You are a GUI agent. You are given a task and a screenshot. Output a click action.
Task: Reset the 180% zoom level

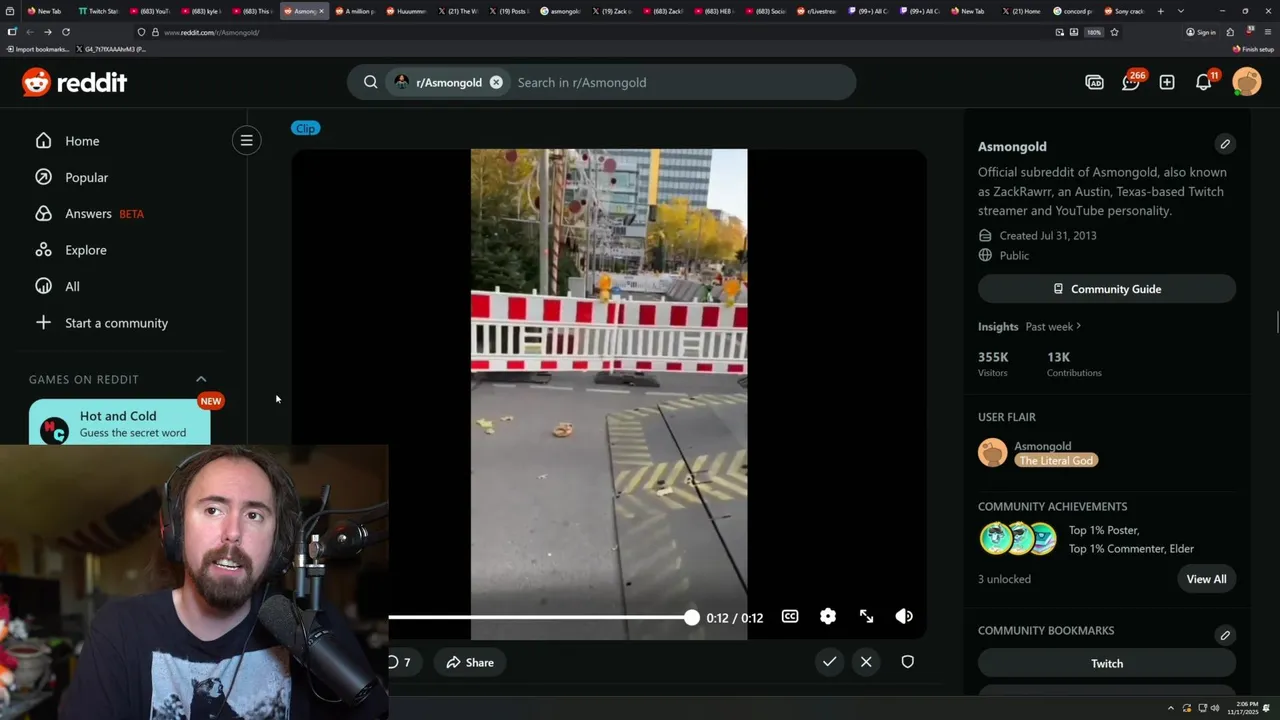point(1094,32)
